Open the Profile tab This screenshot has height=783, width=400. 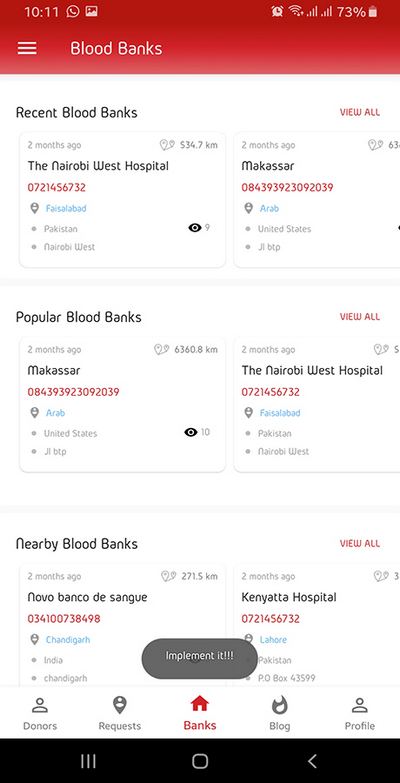(x=360, y=713)
